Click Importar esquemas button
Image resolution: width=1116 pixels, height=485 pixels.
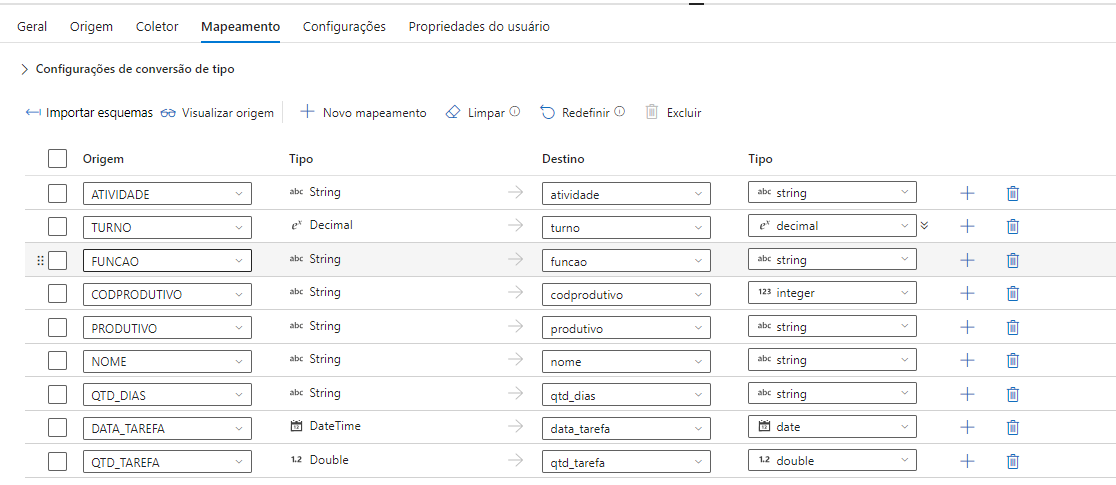click(89, 113)
